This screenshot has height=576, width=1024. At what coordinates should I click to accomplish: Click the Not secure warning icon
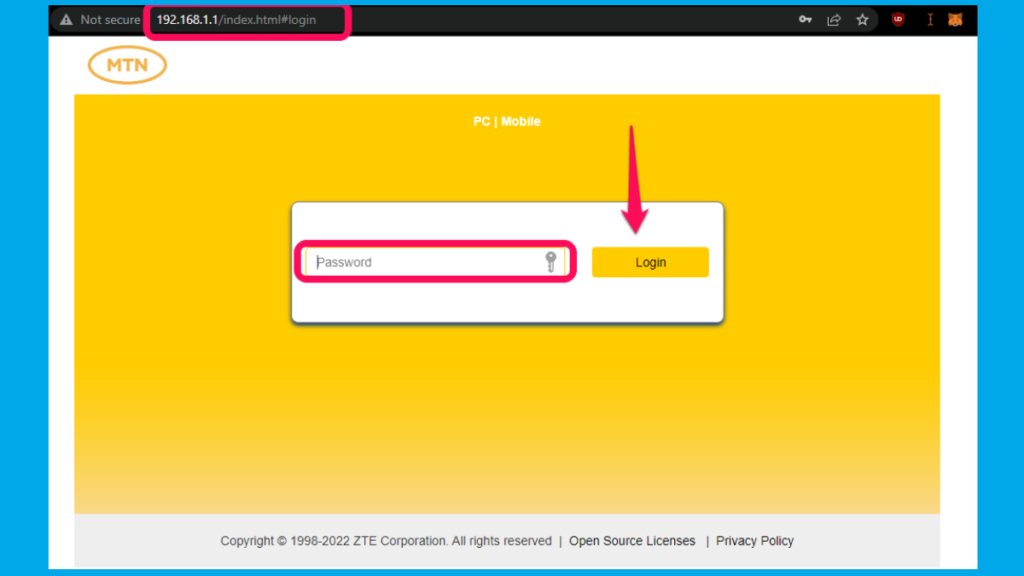coord(66,20)
